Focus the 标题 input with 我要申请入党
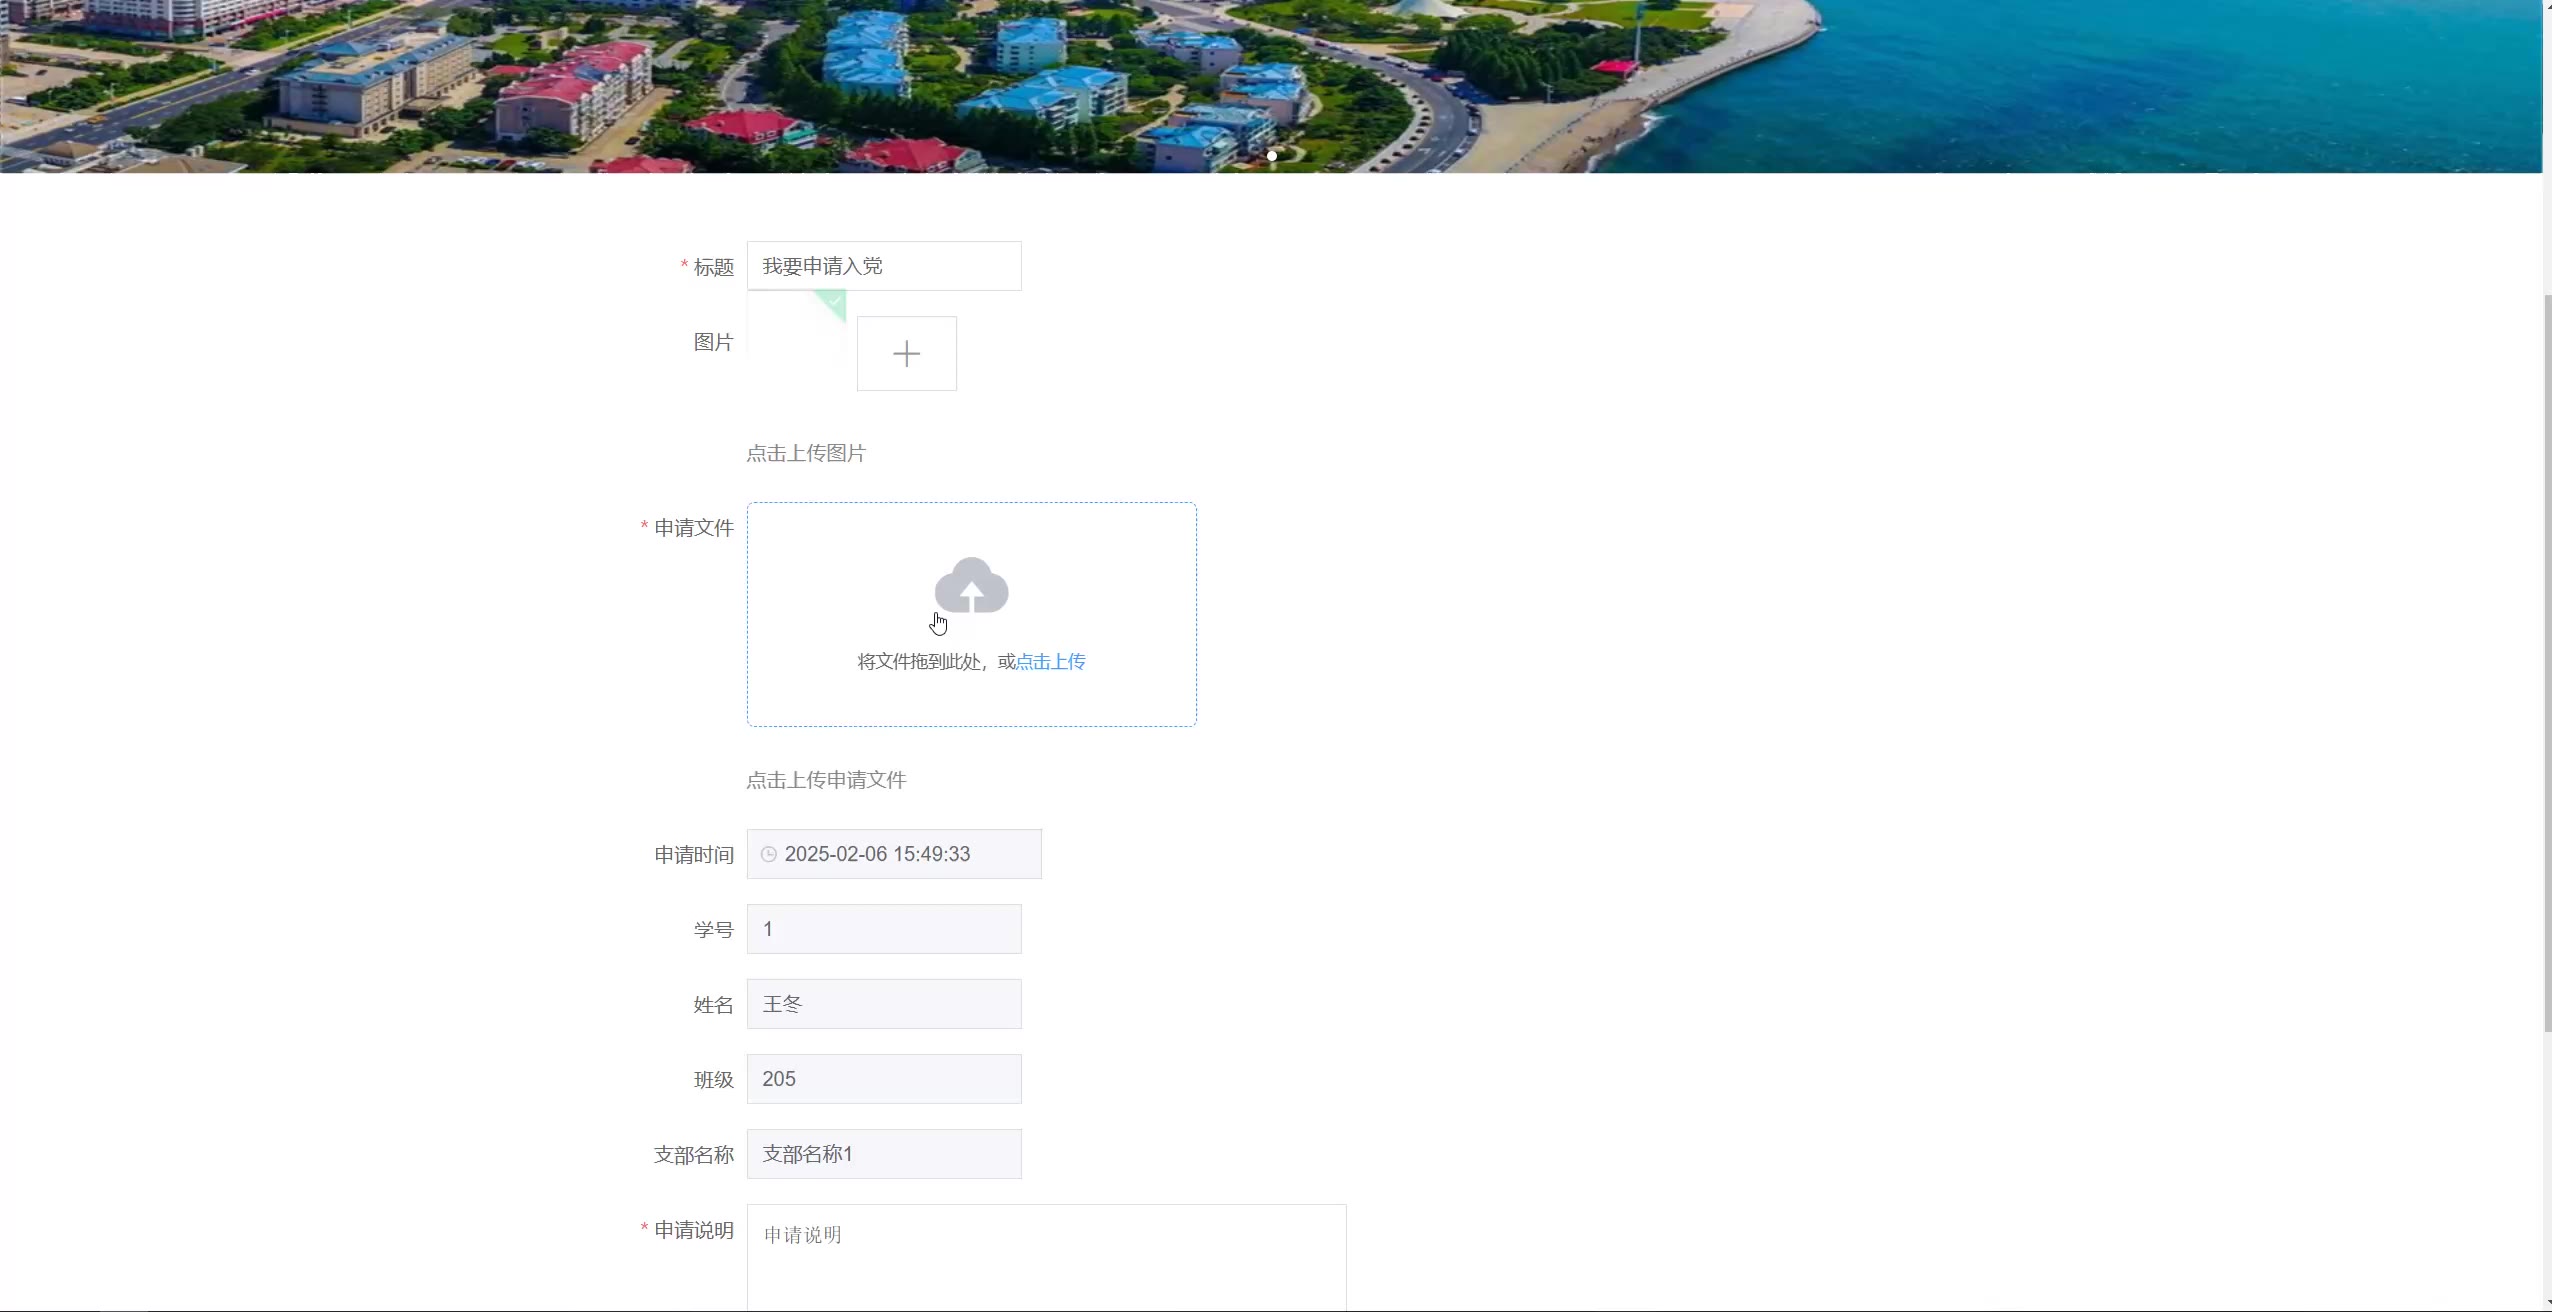The width and height of the screenshot is (2552, 1312). [884, 266]
